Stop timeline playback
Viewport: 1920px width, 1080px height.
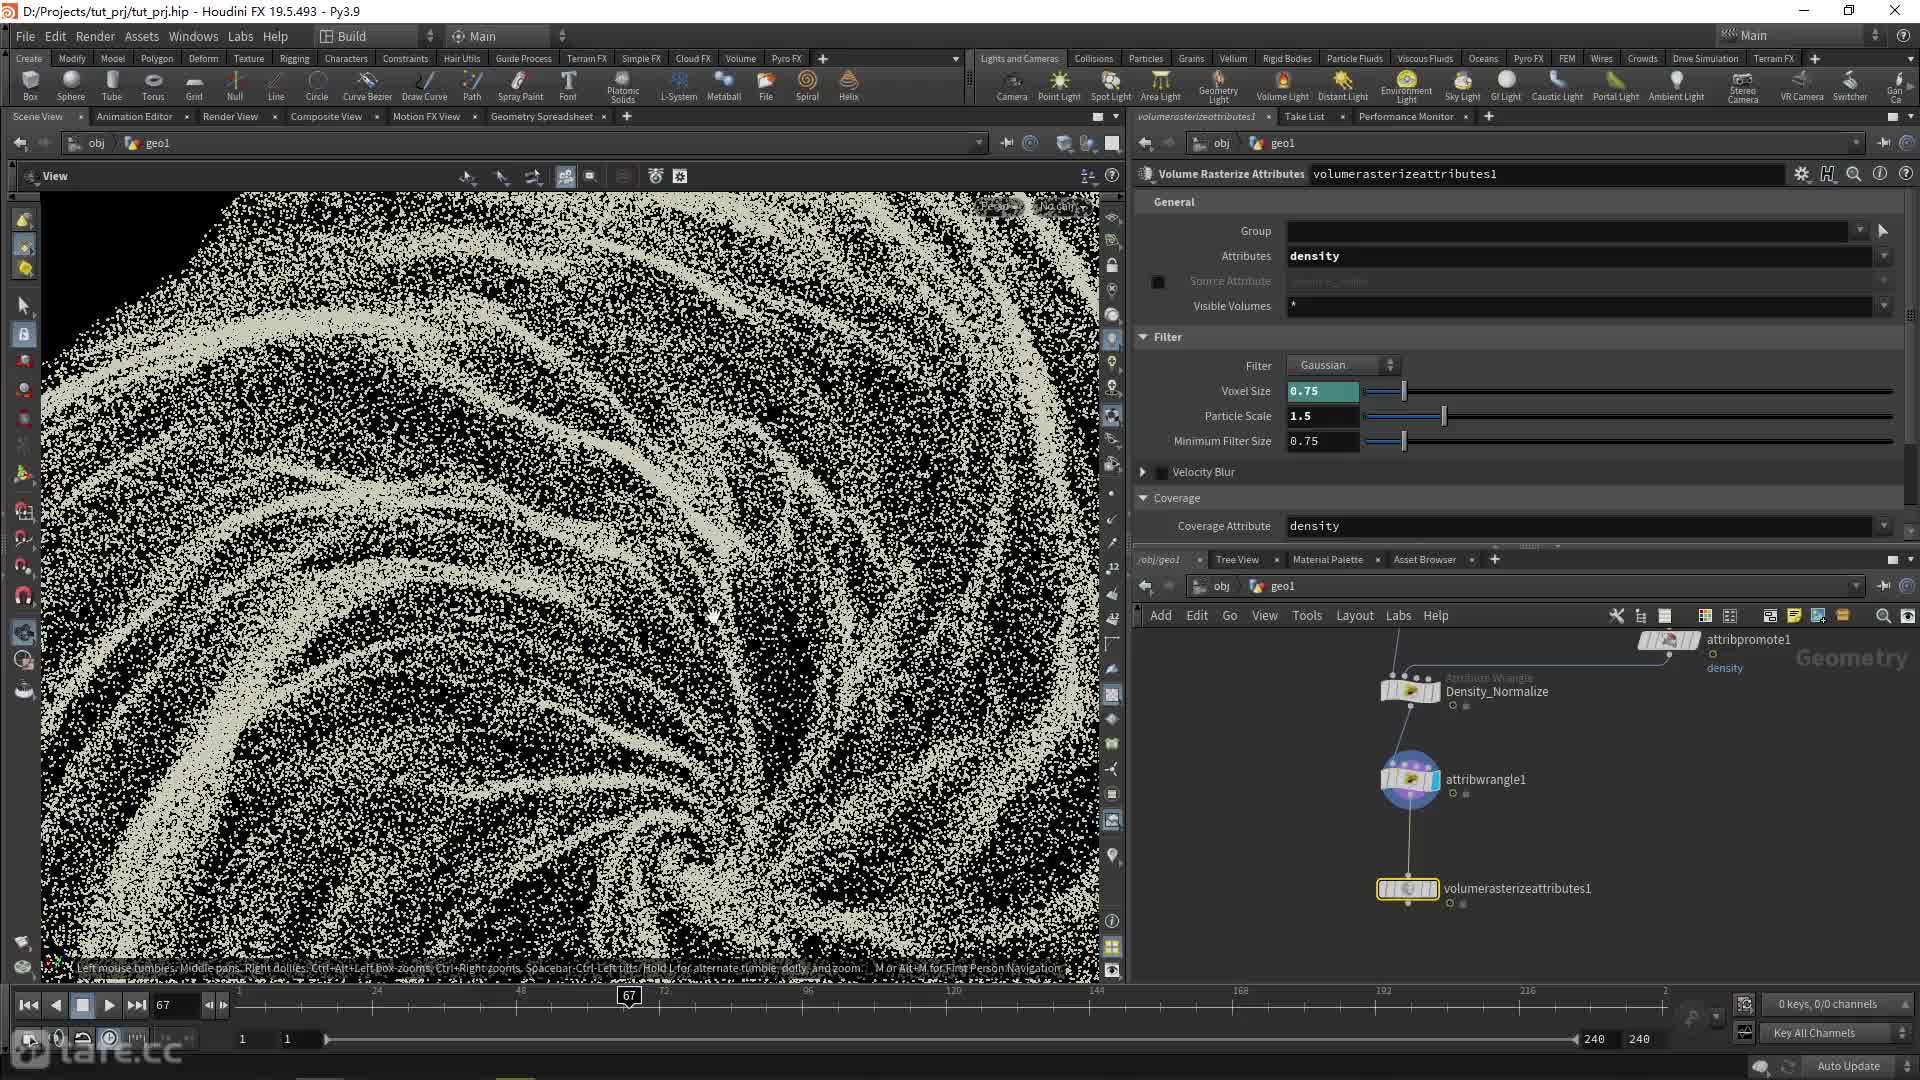click(83, 1005)
